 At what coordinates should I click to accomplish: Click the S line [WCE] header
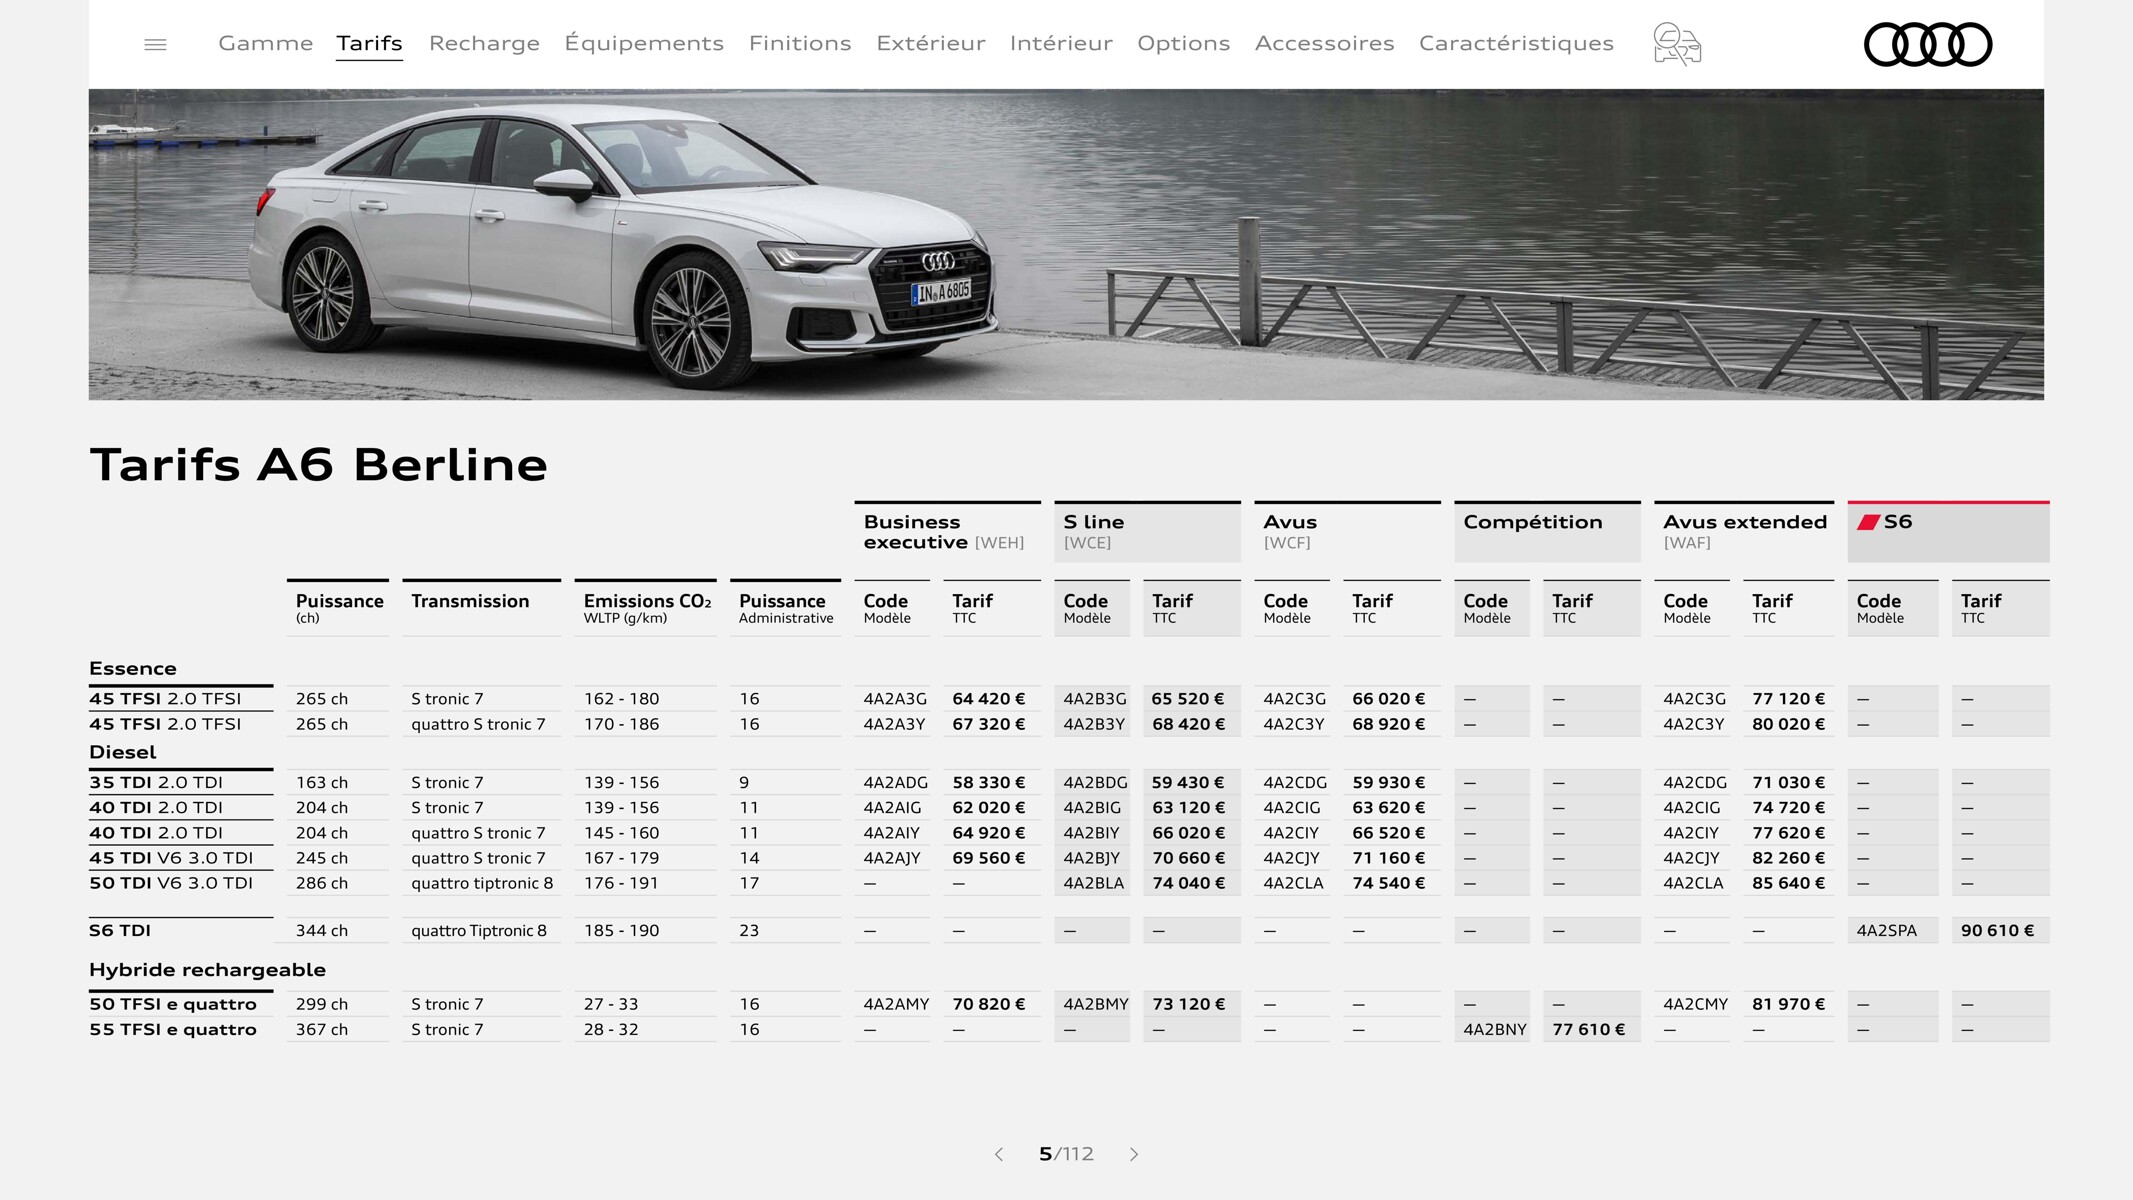(1147, 532)
